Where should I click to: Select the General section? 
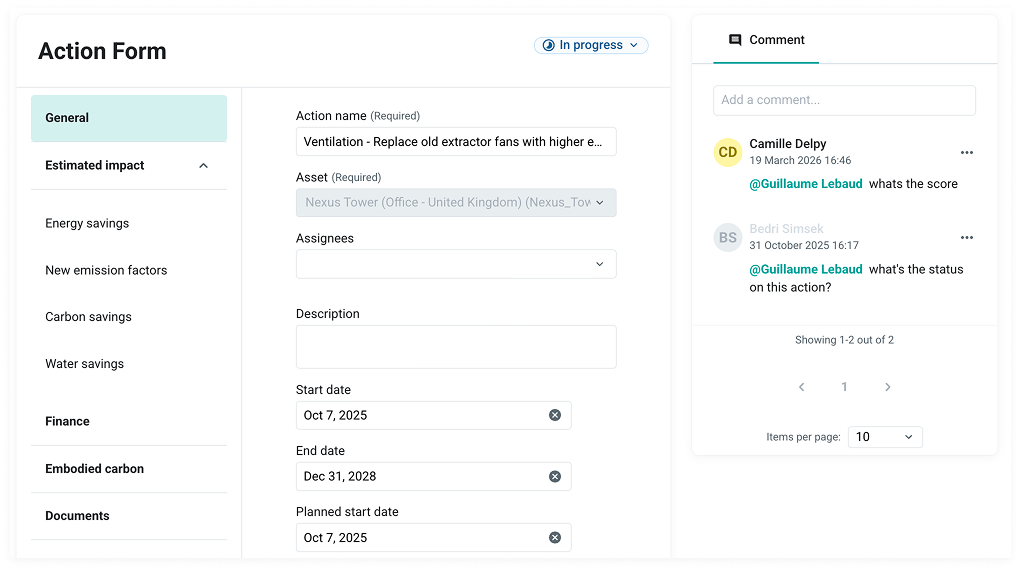pyautogui.click(x=129, y=118)
